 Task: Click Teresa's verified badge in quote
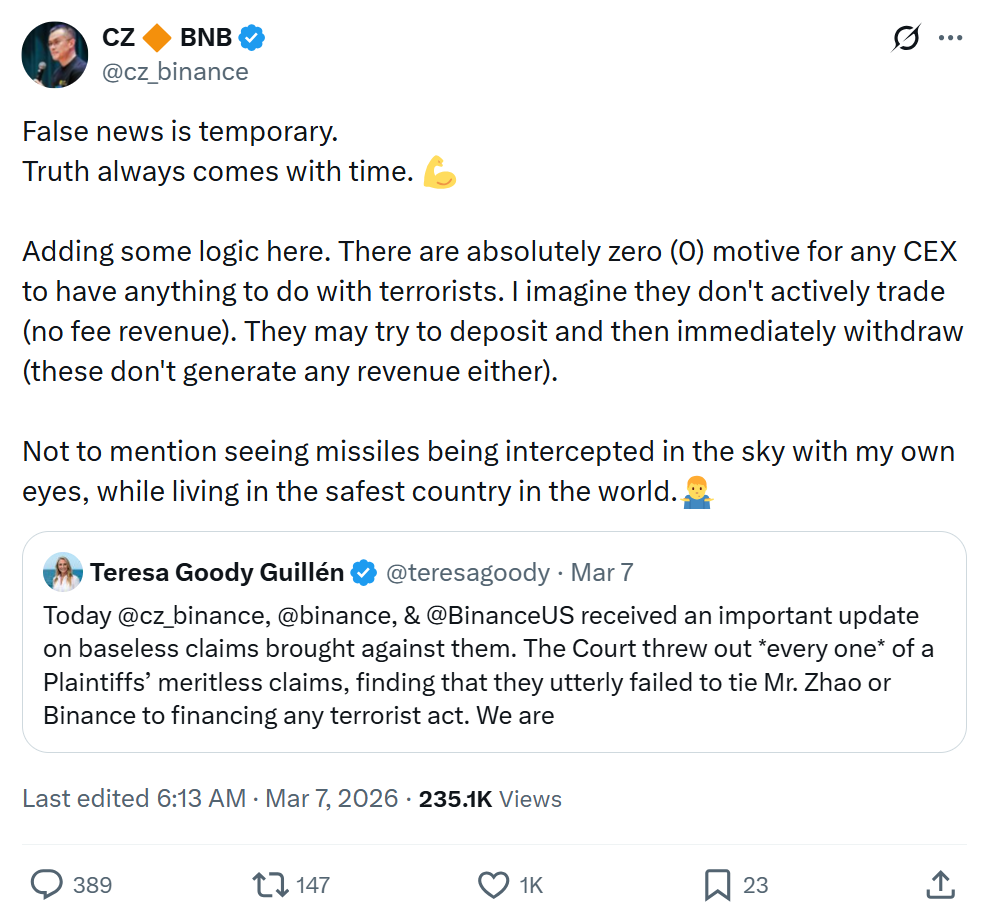364,573
